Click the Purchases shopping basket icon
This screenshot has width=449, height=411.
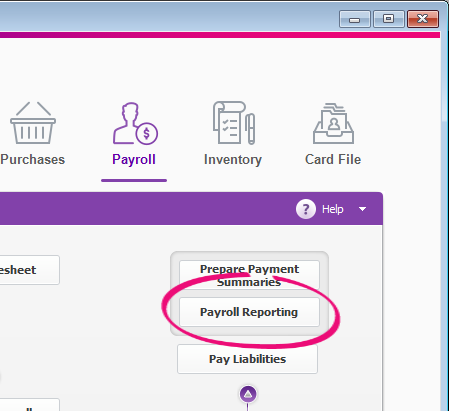[33, 123]
